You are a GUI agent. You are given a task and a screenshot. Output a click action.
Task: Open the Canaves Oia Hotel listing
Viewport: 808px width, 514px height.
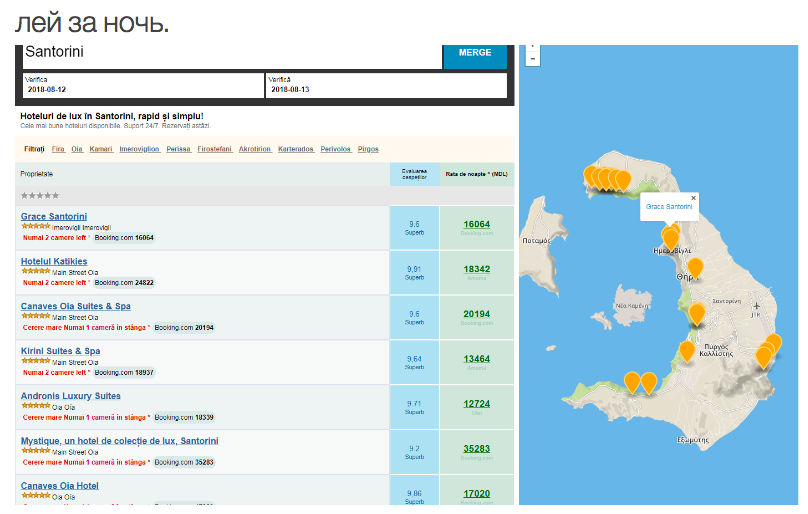(x=59, y=486)
